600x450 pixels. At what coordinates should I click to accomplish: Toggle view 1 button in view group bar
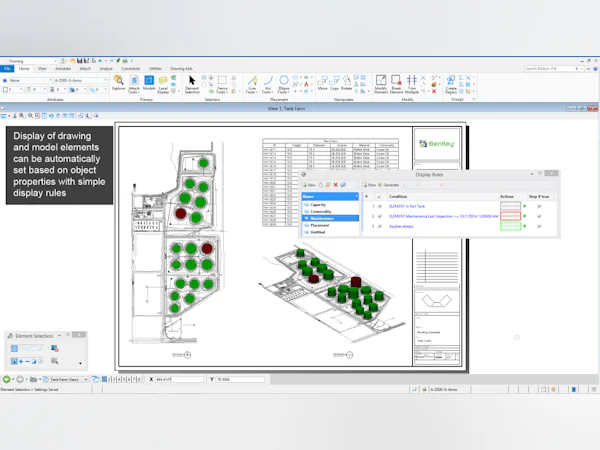click(x=104, y=379)
